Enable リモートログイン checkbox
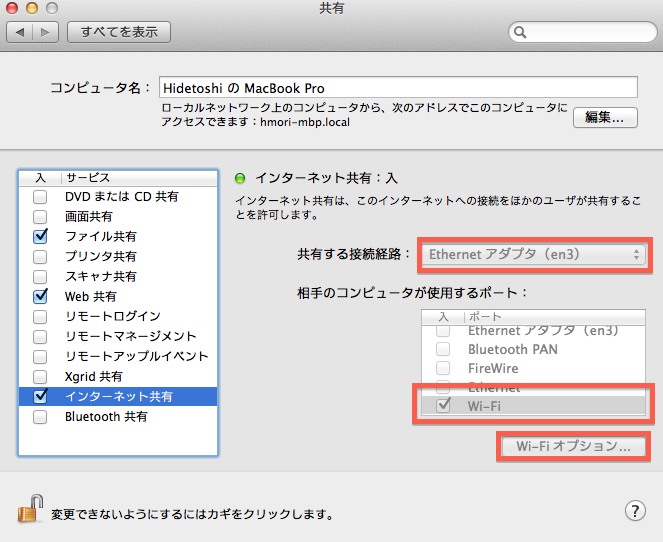The image size is (663, 542). 40,316
